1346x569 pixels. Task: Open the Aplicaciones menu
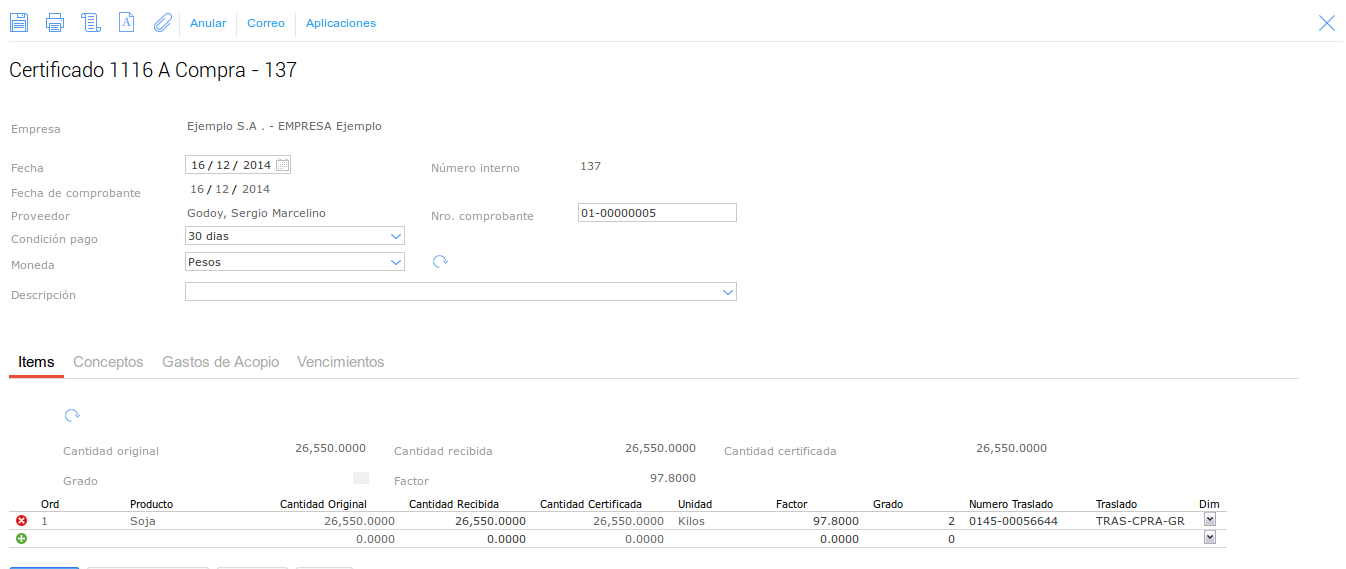pos(341,23)
